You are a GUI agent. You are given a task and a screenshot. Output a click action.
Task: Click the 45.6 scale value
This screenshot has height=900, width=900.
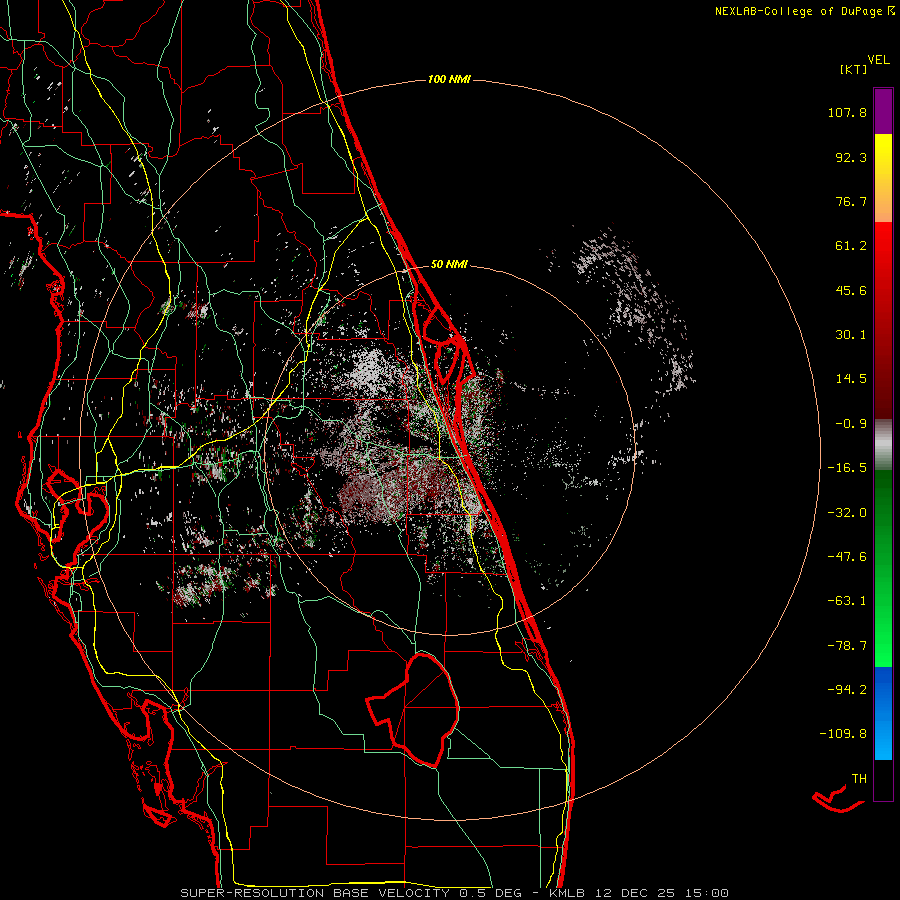click(851, 290)
